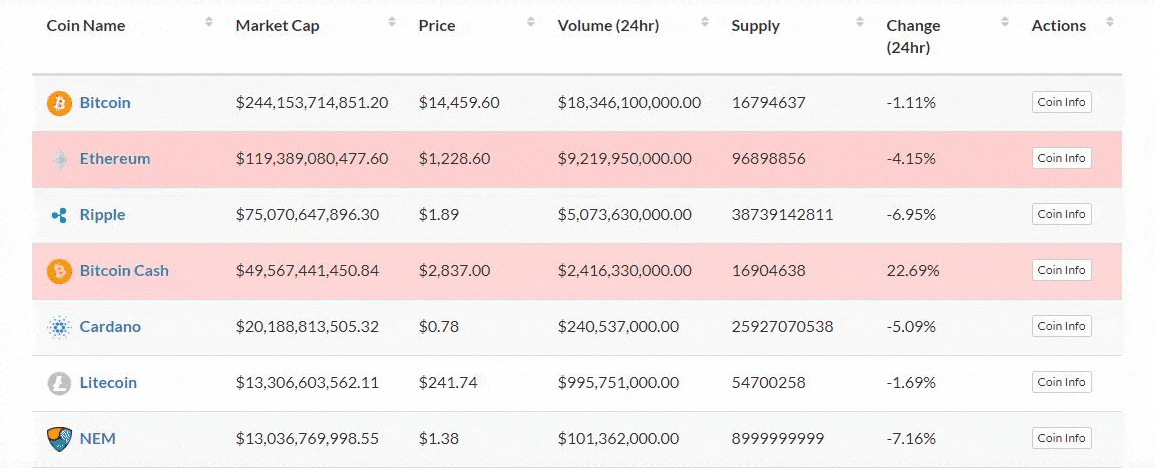Screen dimensions: 1155x468
Task: Click the Ethereum diamond logo icon
Action: pos(60,159)
